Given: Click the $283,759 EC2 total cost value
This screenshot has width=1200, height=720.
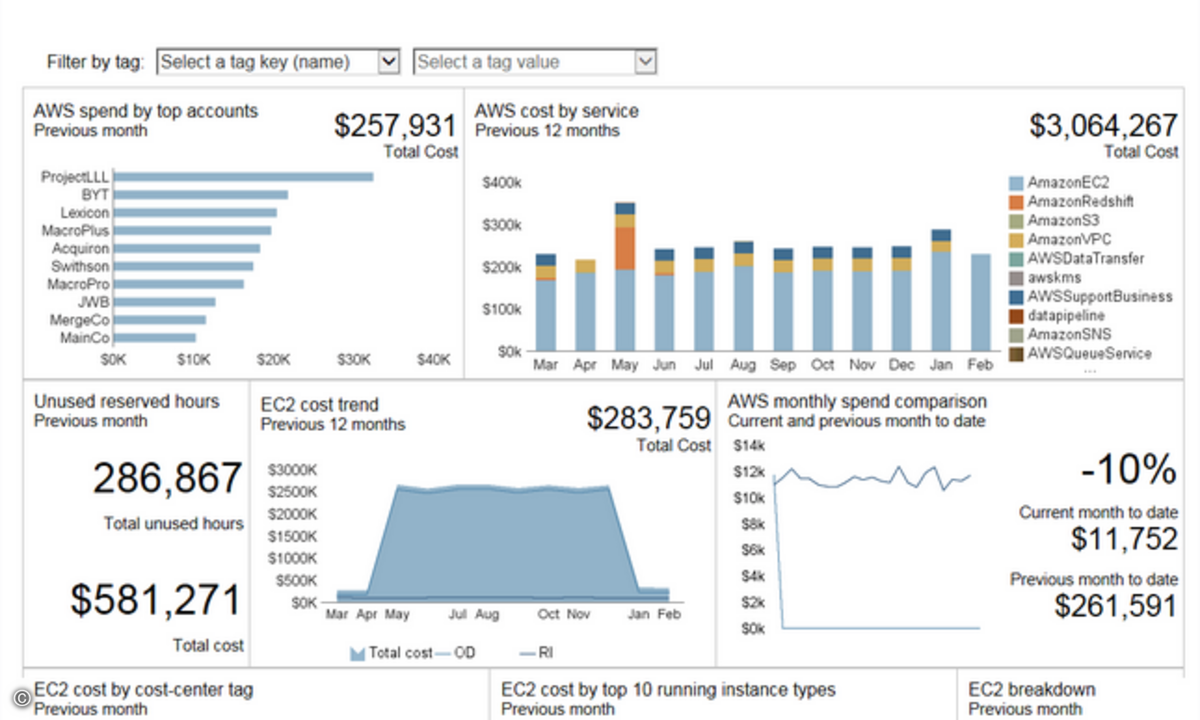Looking at the screenshot, I should pos(649,418).
